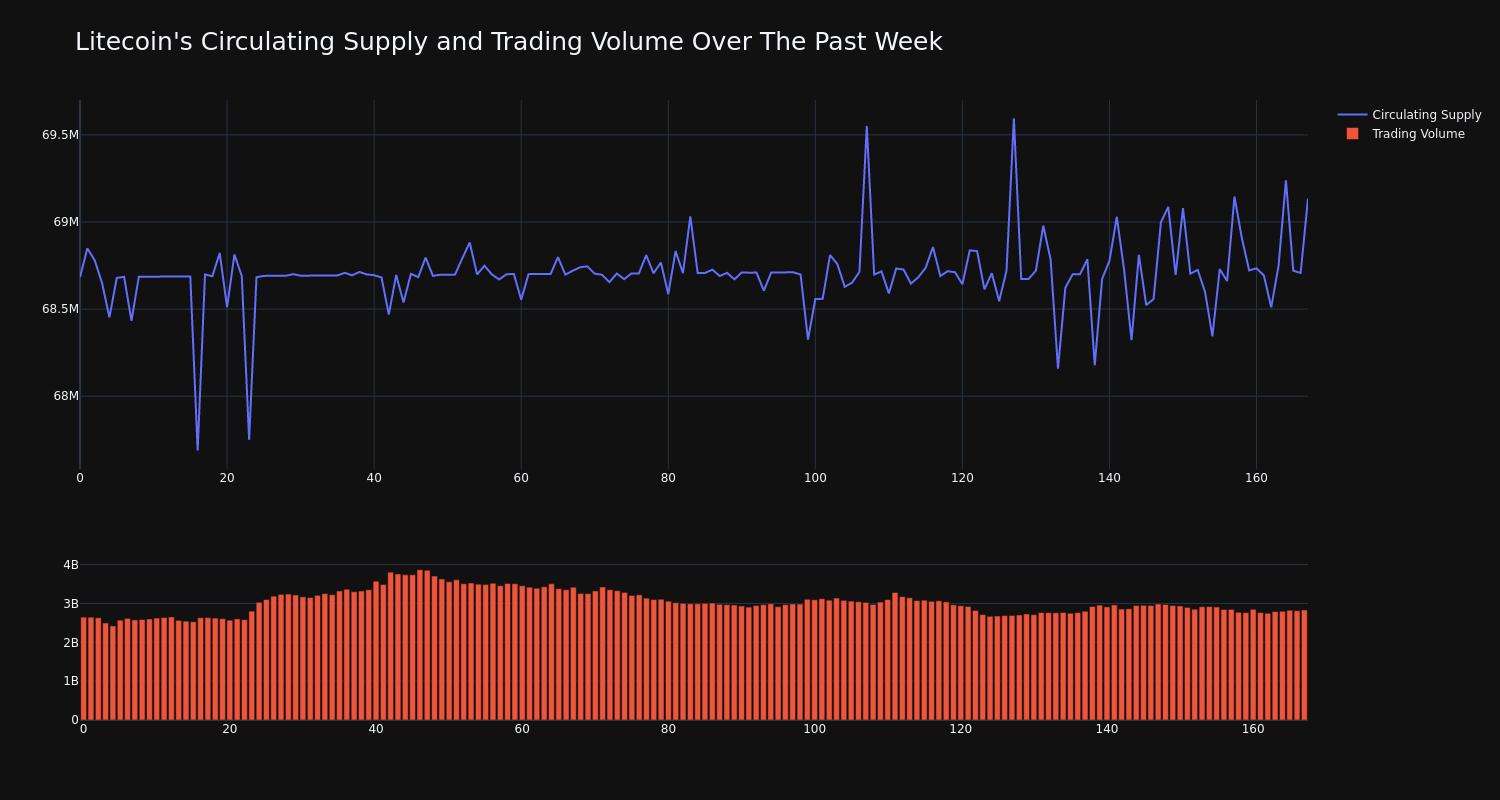This screenshot has width=1500, height=800.
Task: Click the supply line's highest peak near 127
Action: [1013, 120]
